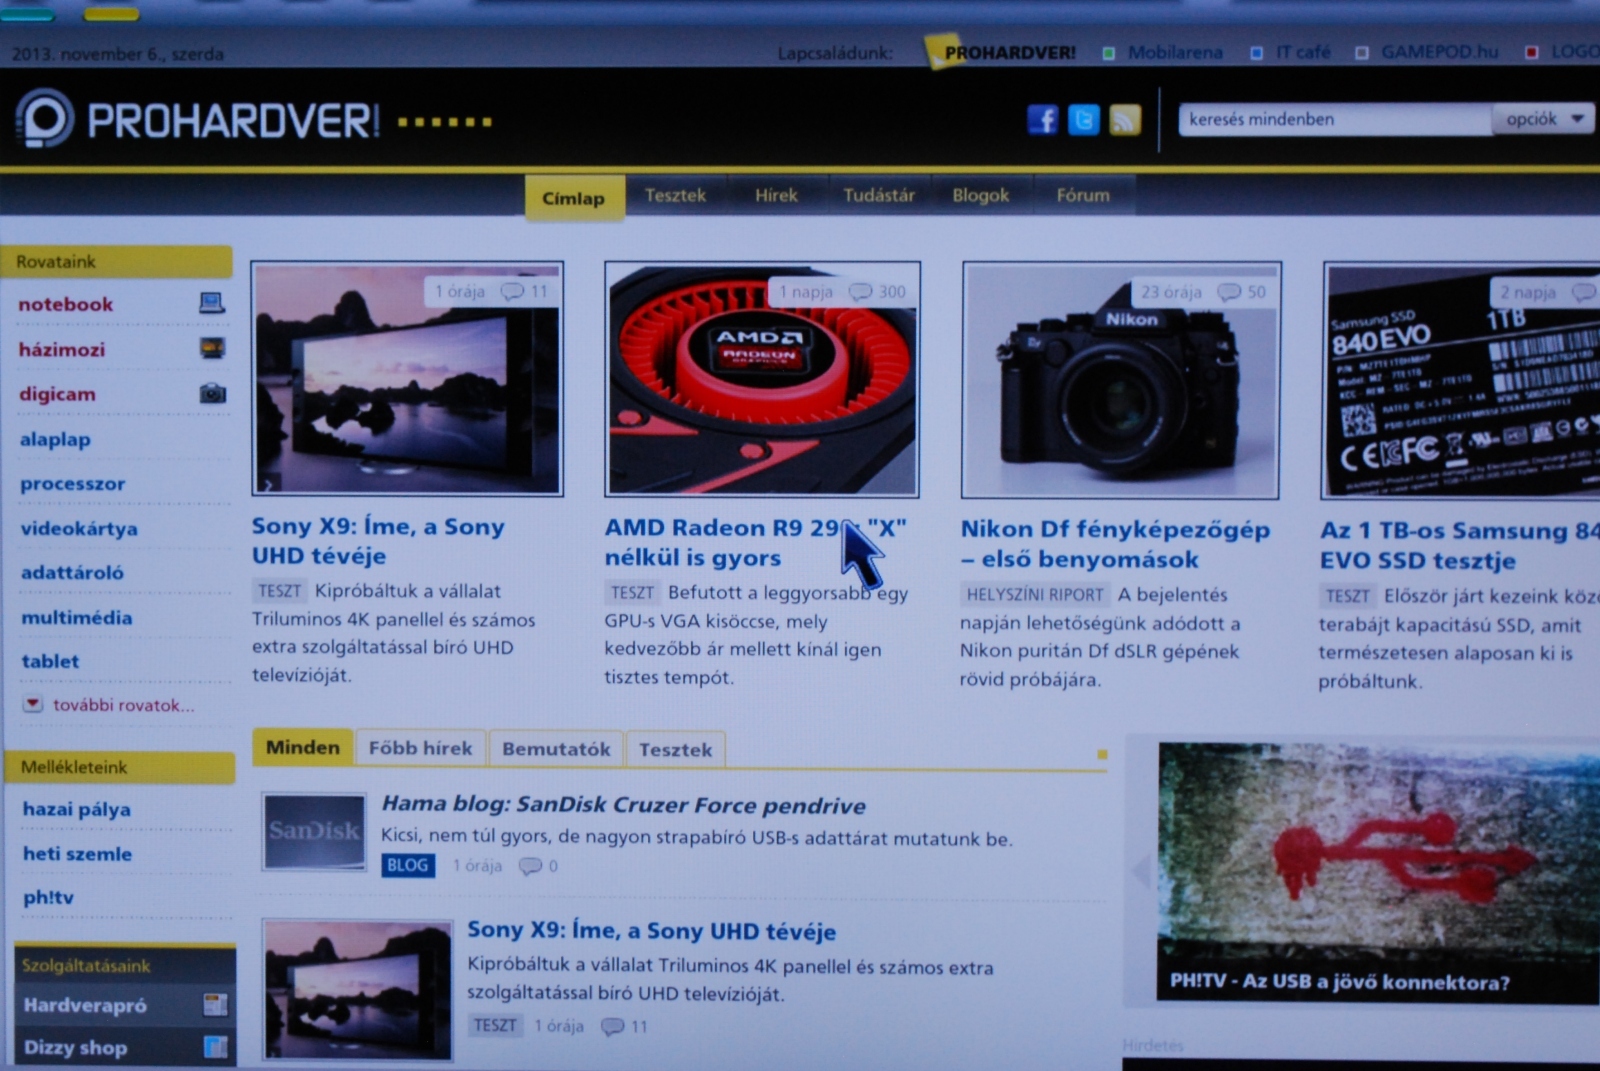
Task: Open Nikon Df fényképezőgép article headline
Action: [1116, 544]
